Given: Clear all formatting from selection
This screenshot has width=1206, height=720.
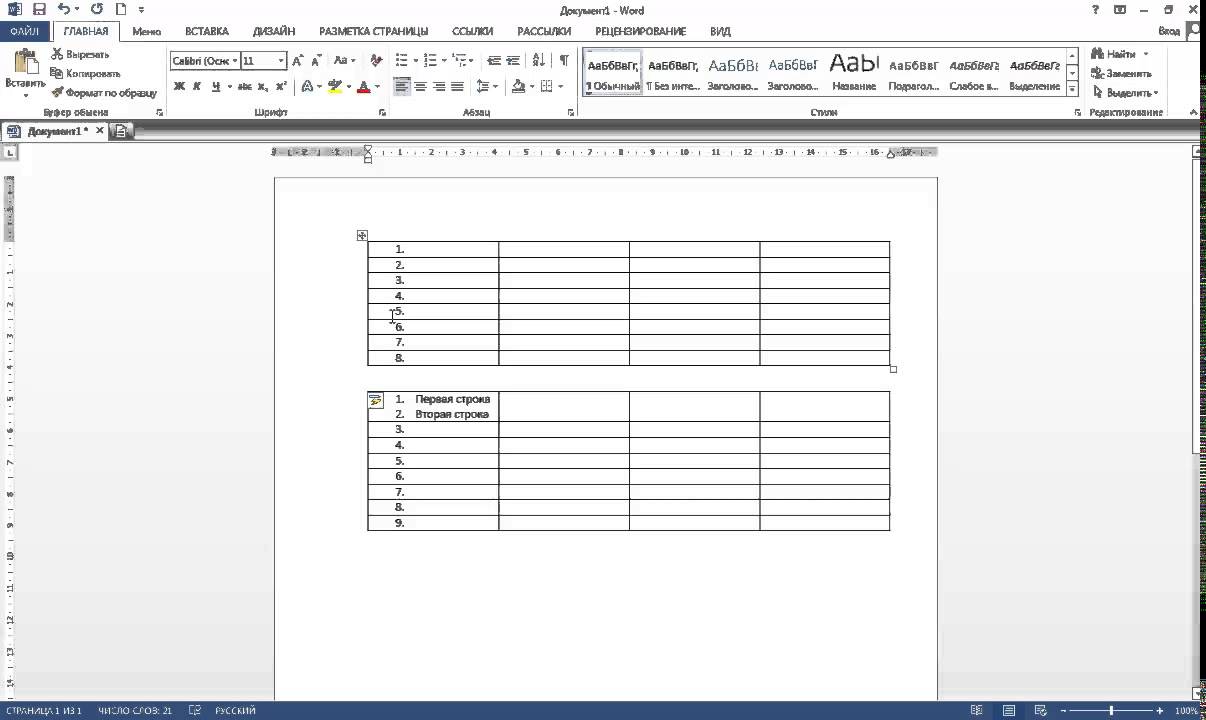Looking at the screenshot, I should 376,60.
